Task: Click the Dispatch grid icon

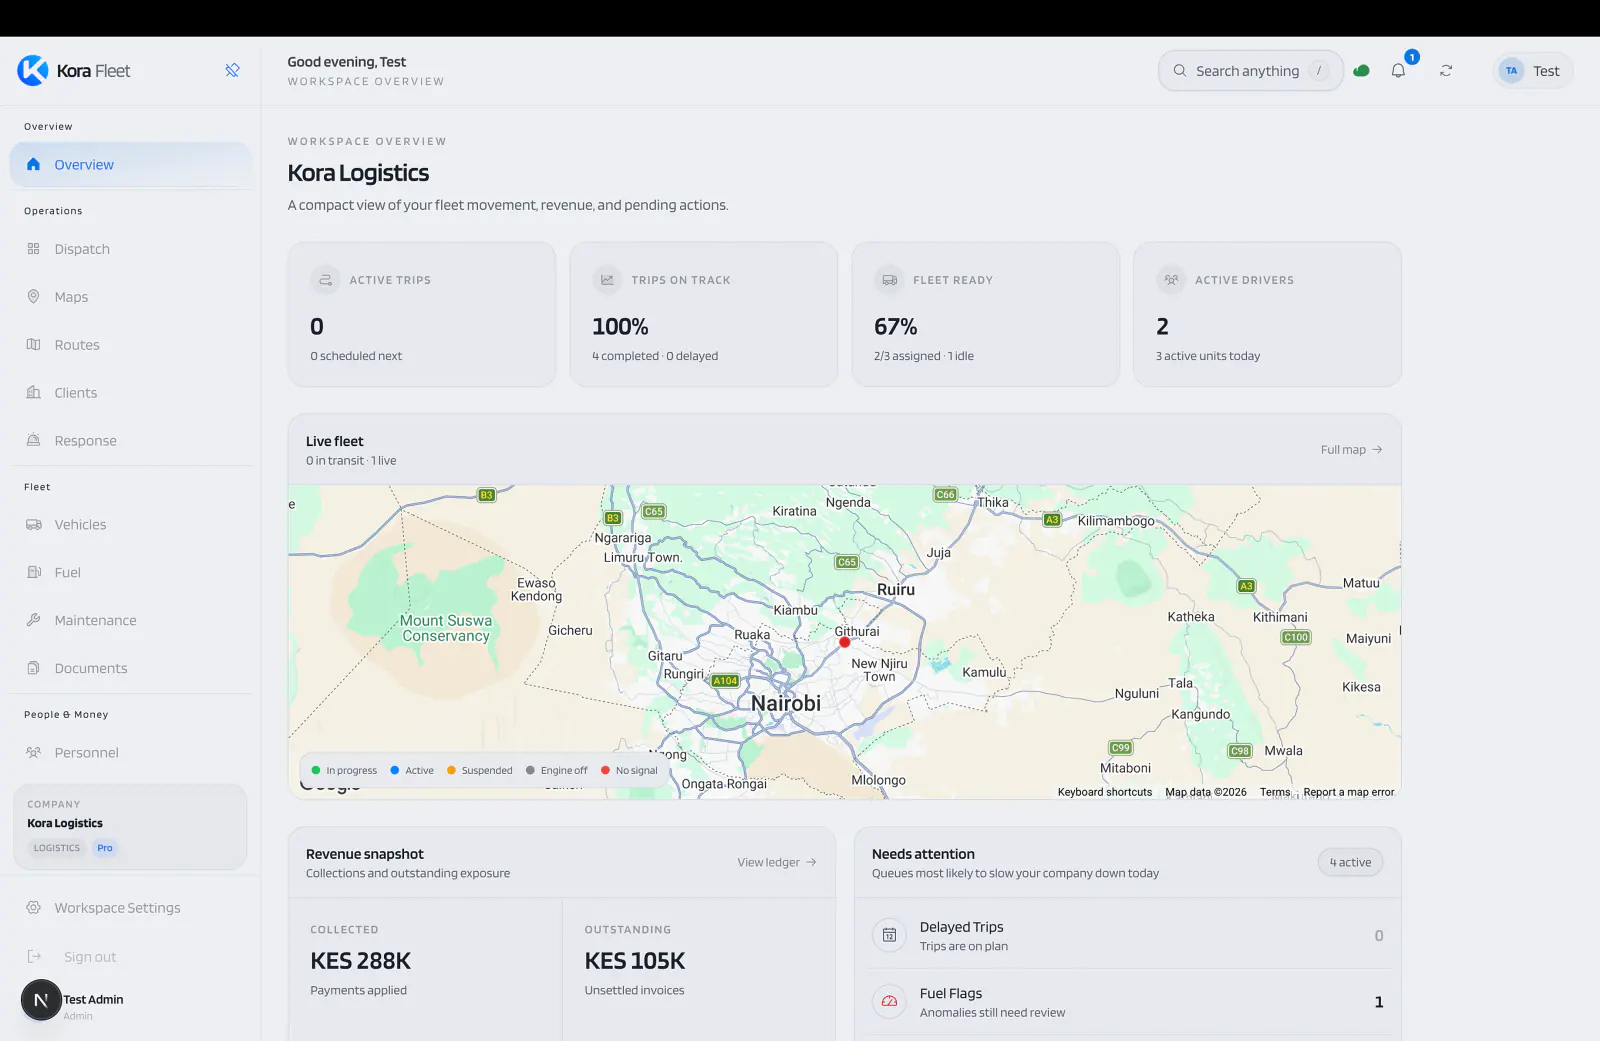Action: (33, 249)
